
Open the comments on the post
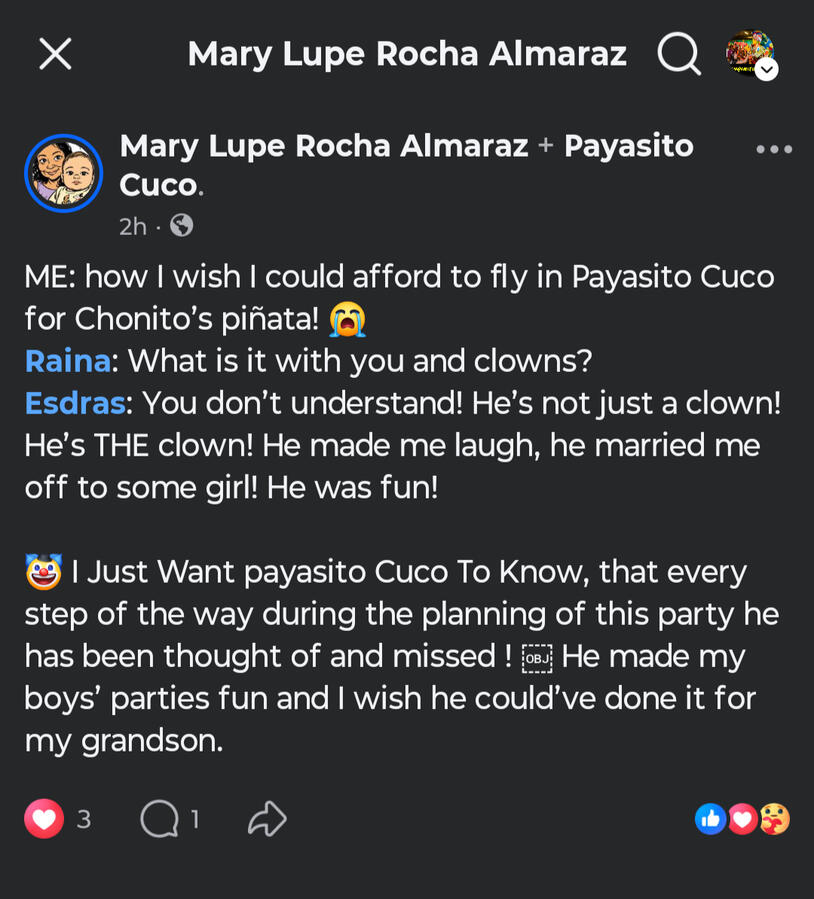pos(159,820)
